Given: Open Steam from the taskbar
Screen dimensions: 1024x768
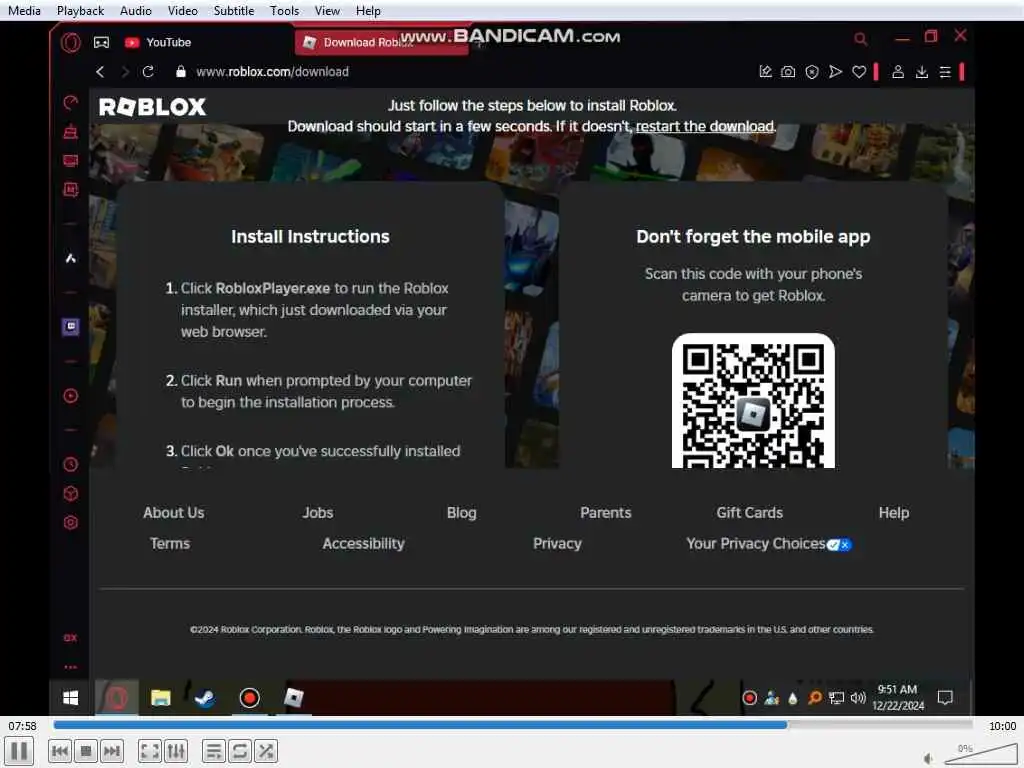Looking at the screenshot, I should pos(205,697).
